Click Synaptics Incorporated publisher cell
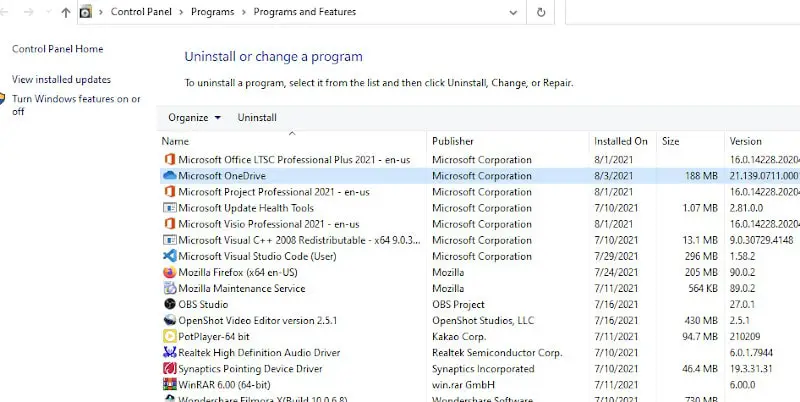Viewport: 800px width, 402px height. tap(483, 369)
